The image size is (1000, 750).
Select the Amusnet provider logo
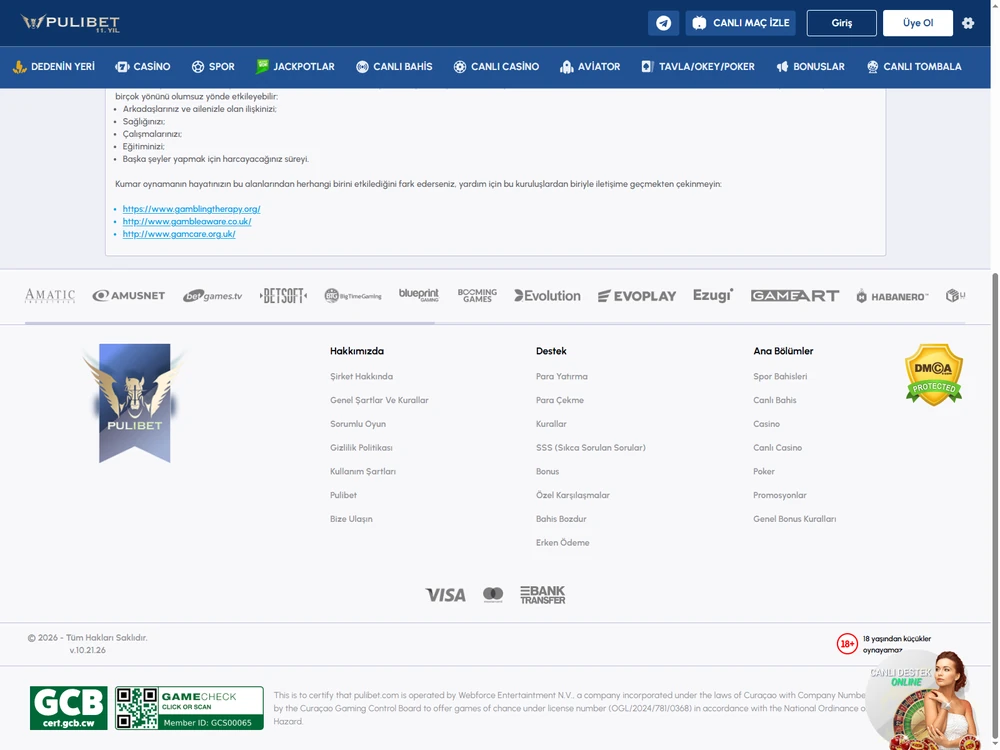point(129,296)
